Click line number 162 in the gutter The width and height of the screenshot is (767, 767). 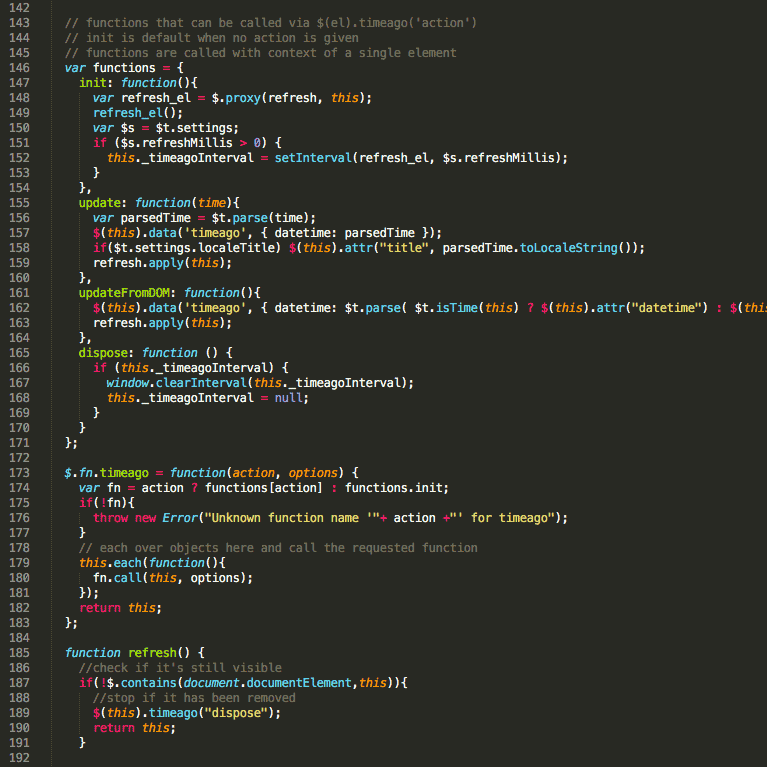tap(19, 308)
